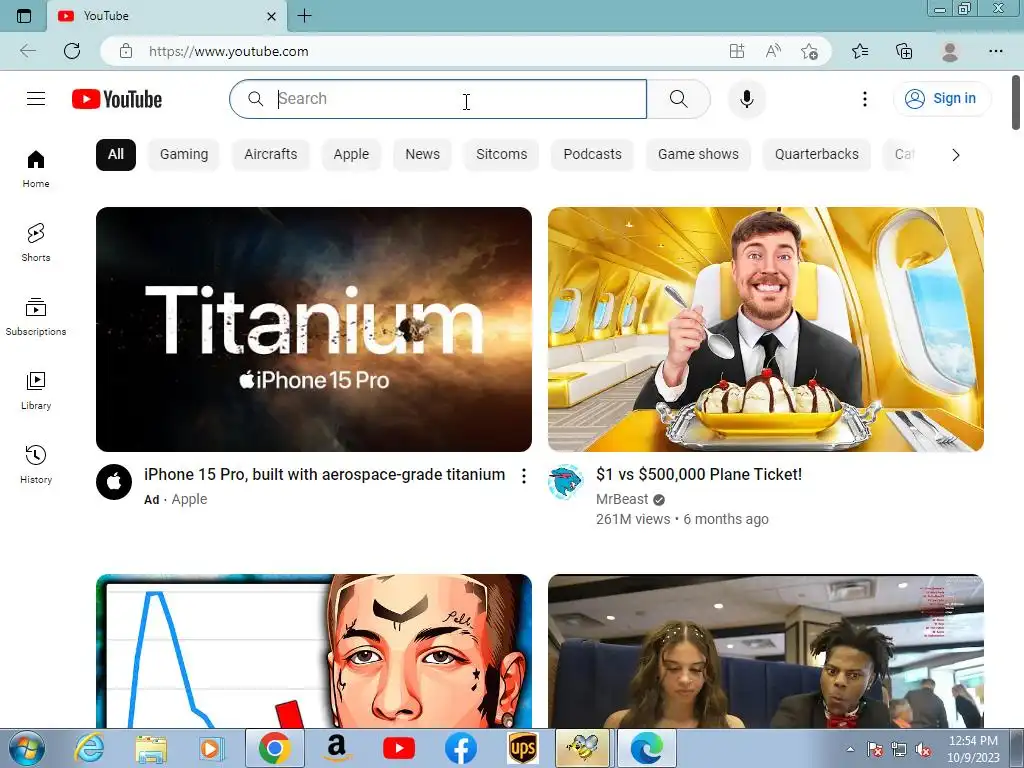Open the iPhone 15 Pro ad title

click(325, 474)
